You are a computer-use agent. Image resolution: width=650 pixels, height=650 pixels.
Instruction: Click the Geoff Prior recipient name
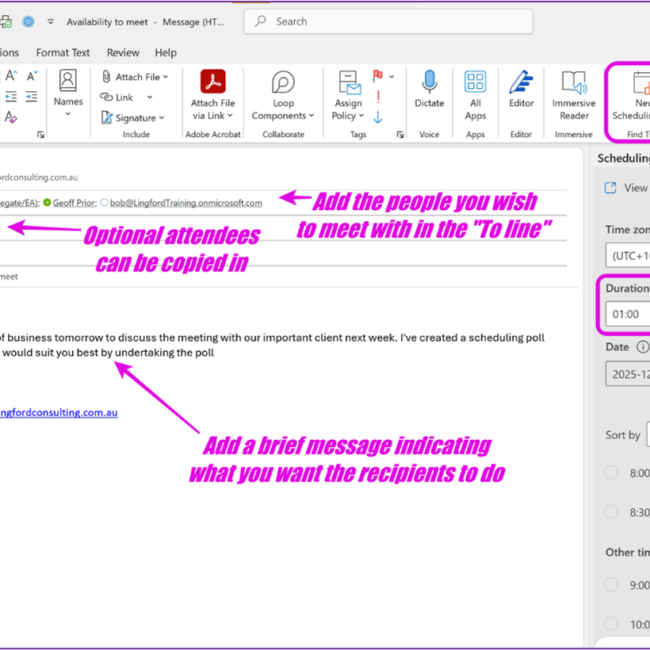(77, 202)
